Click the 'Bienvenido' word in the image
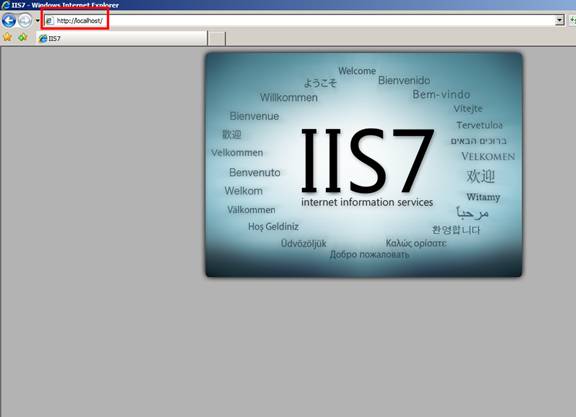The width and height of the screenshot is (576, 417). 404,80
